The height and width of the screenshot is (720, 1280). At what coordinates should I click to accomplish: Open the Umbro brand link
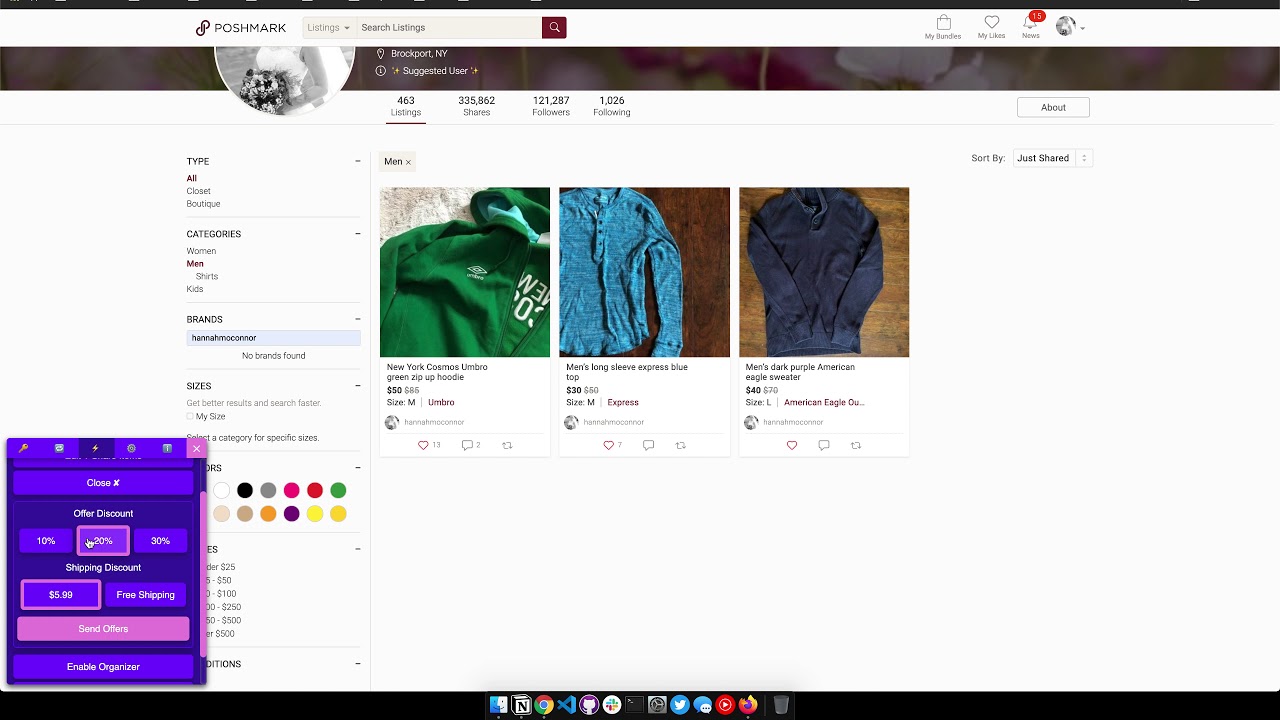click(x=441, y=402)
